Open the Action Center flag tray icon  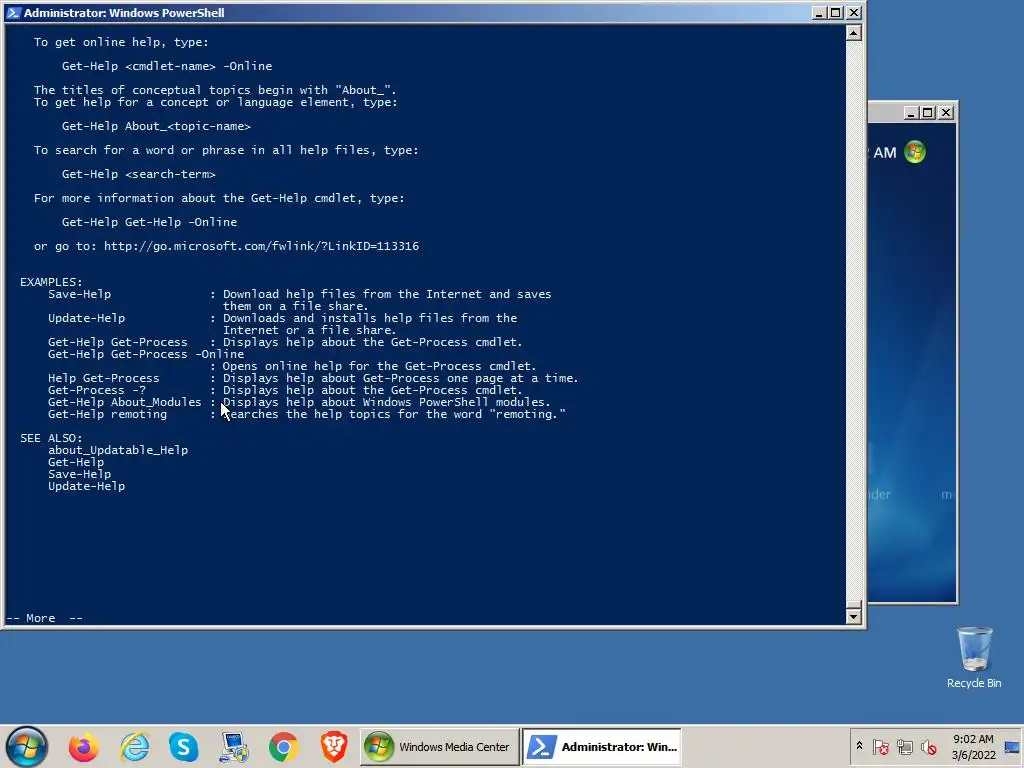coord(881,747)
